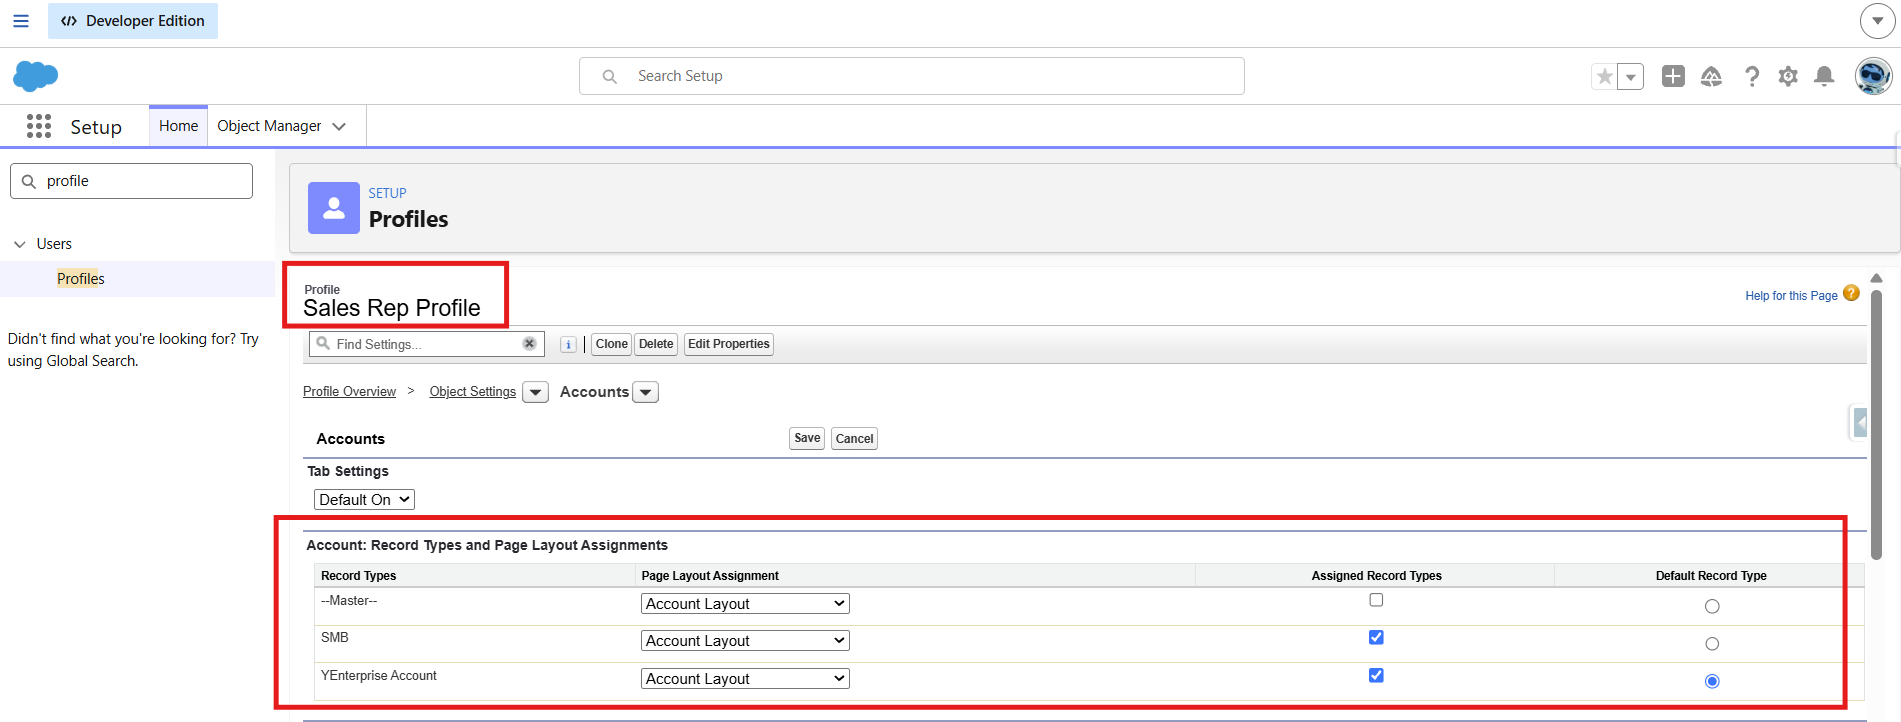Open the Setup gear icon
Viewport: 1901px width, 722px height.
1788,76
